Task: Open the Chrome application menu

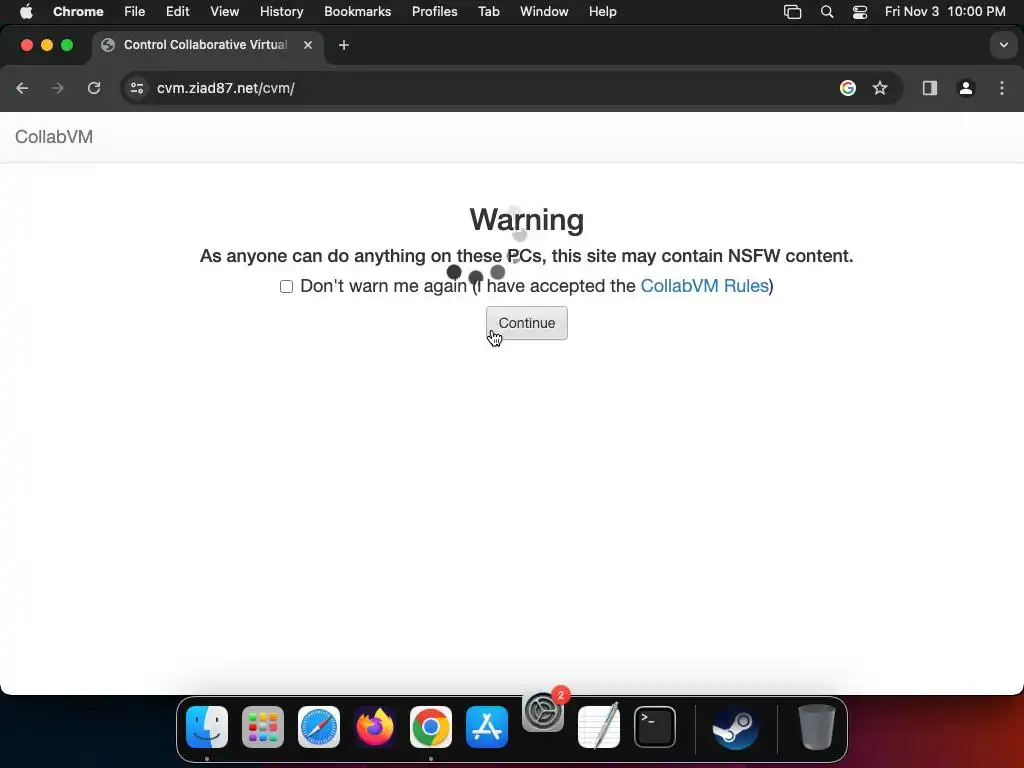Action: click(78, 12)
